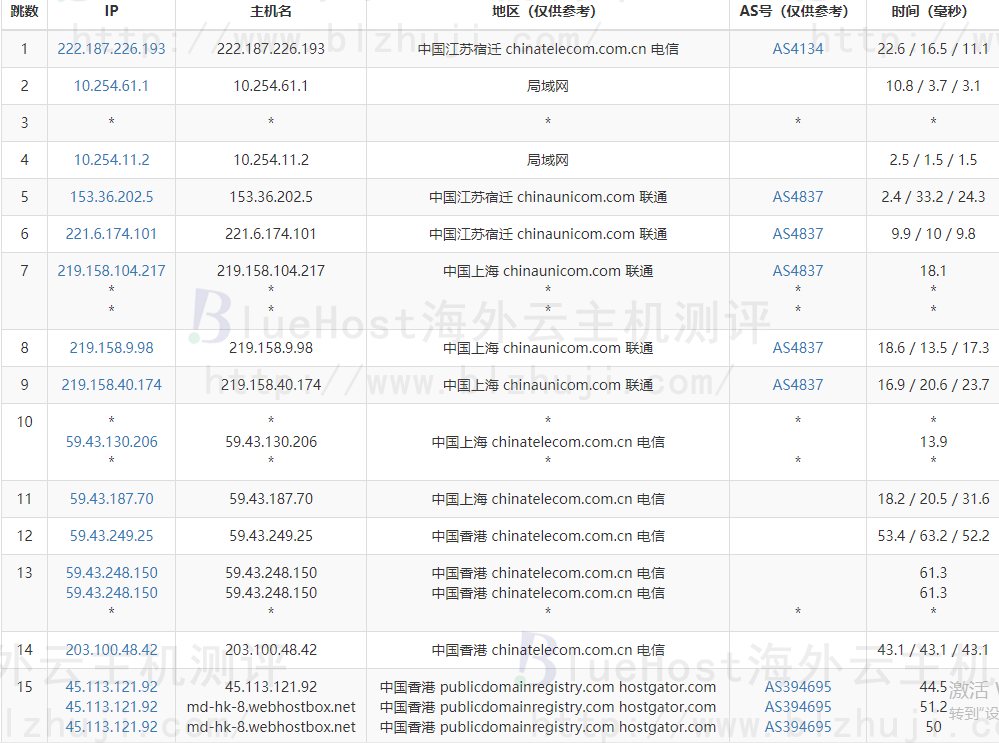
Task: Select time value 22.6 / 16.5 / 11.1
Action: click(x=933, y=48)
